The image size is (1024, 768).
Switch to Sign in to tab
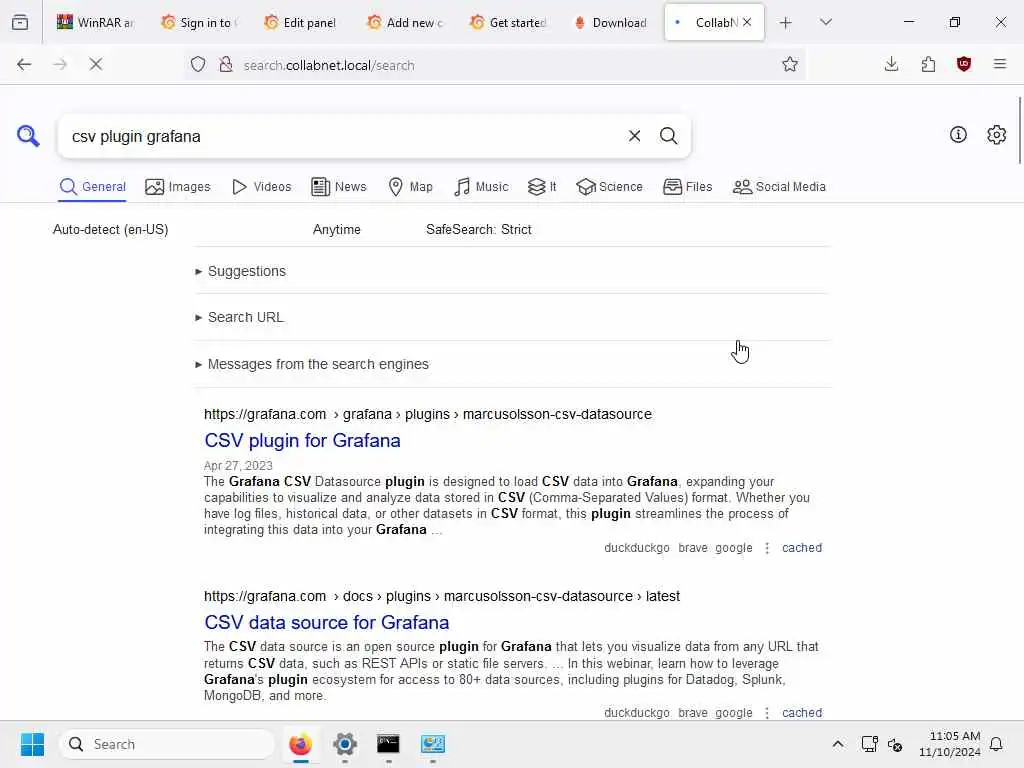tap(199, 22)
